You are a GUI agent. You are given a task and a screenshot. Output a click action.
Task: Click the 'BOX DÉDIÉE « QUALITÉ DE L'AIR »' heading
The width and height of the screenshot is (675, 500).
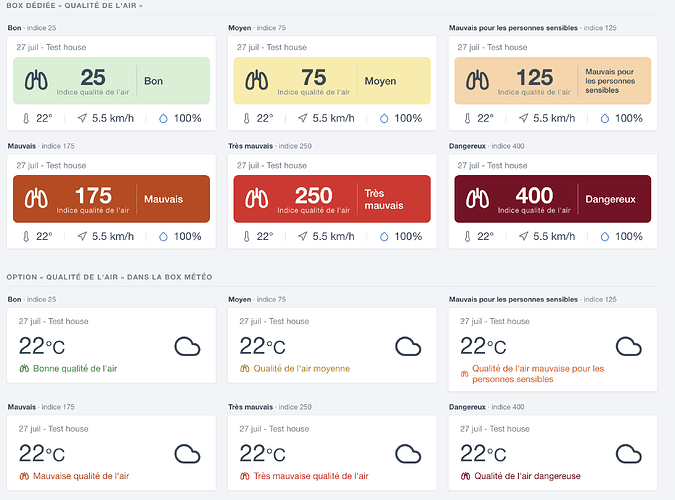pyautogui.click(x=74, y=6)
